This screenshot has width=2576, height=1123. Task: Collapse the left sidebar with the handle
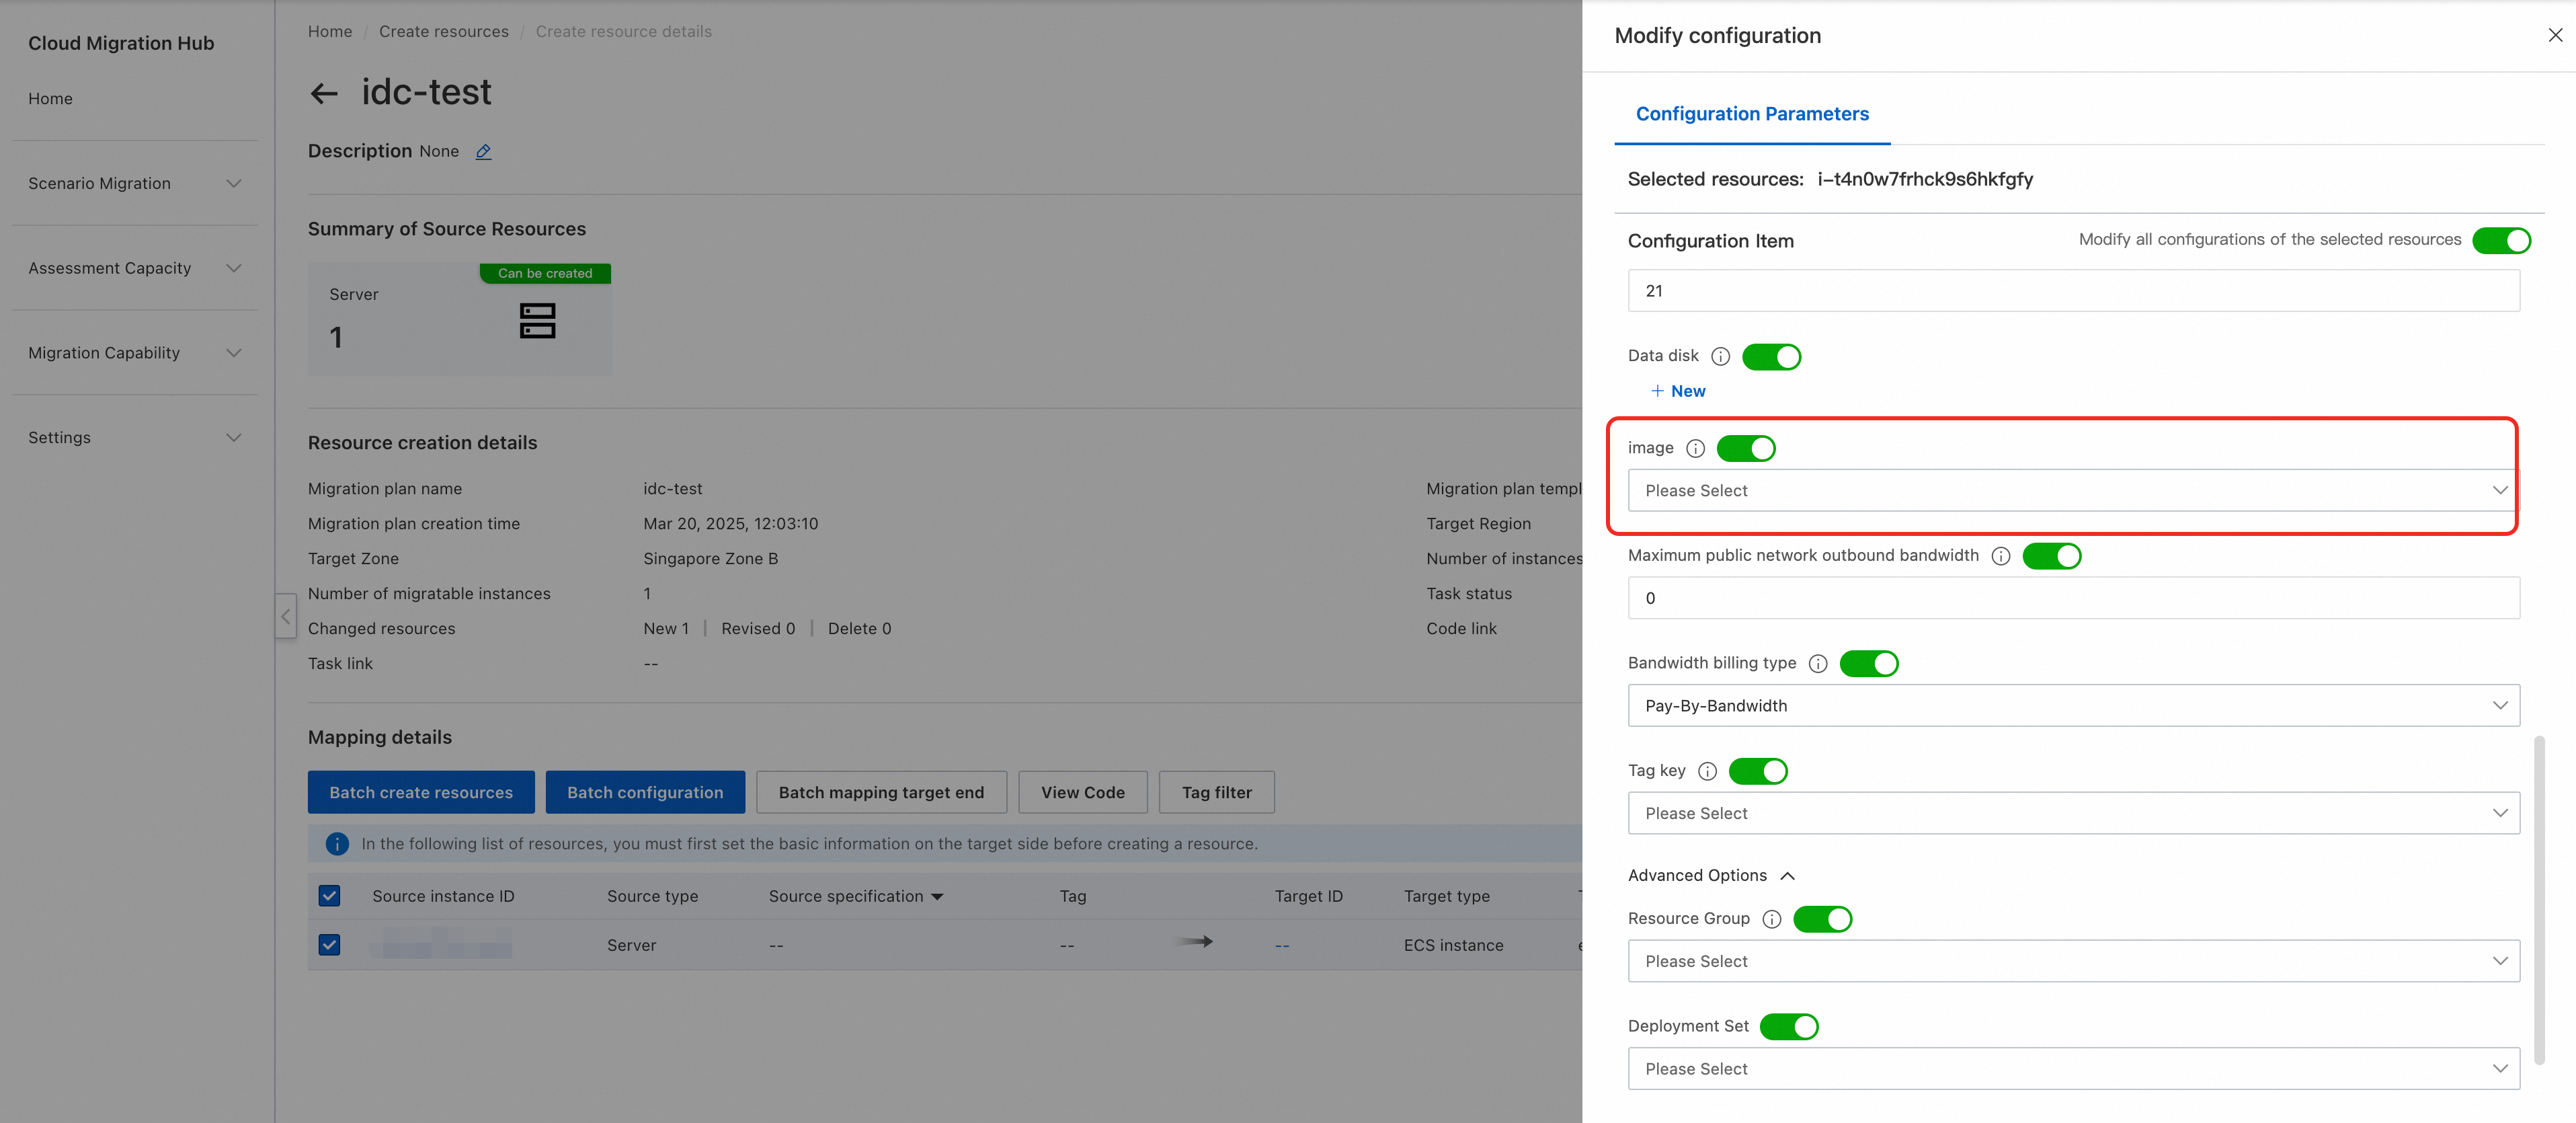tap(285, 616)
